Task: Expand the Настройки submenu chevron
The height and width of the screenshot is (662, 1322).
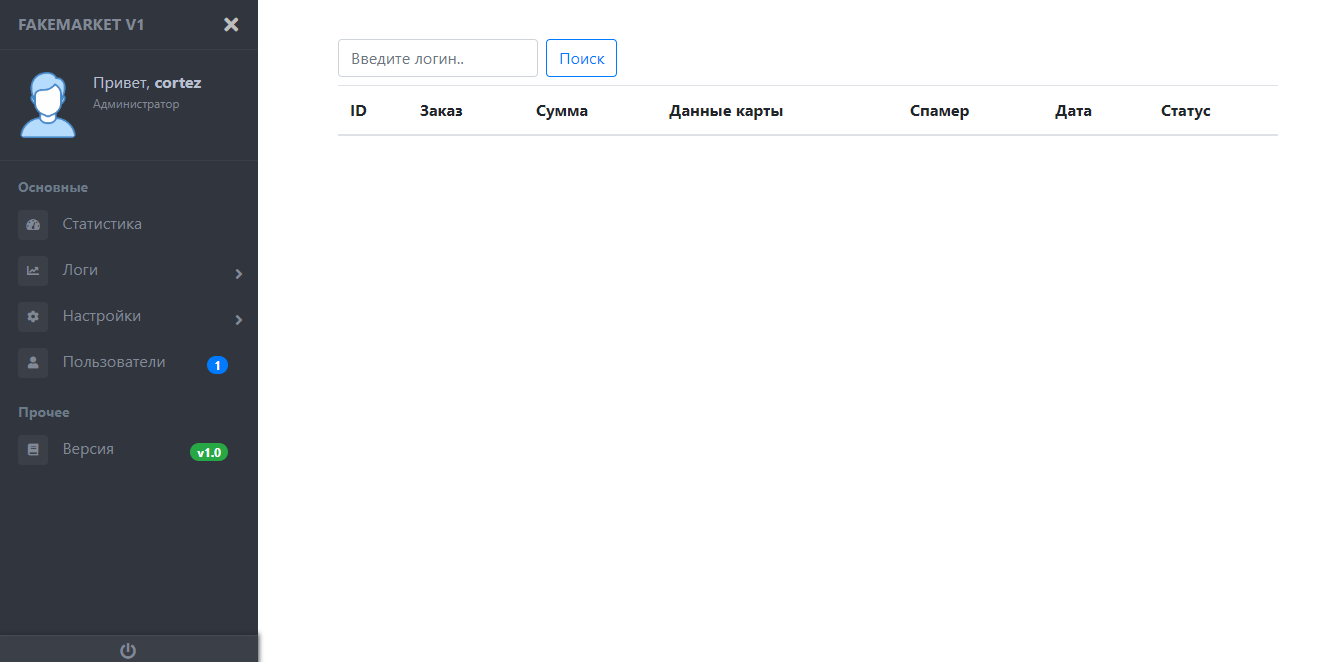Action: pos(238,320)
